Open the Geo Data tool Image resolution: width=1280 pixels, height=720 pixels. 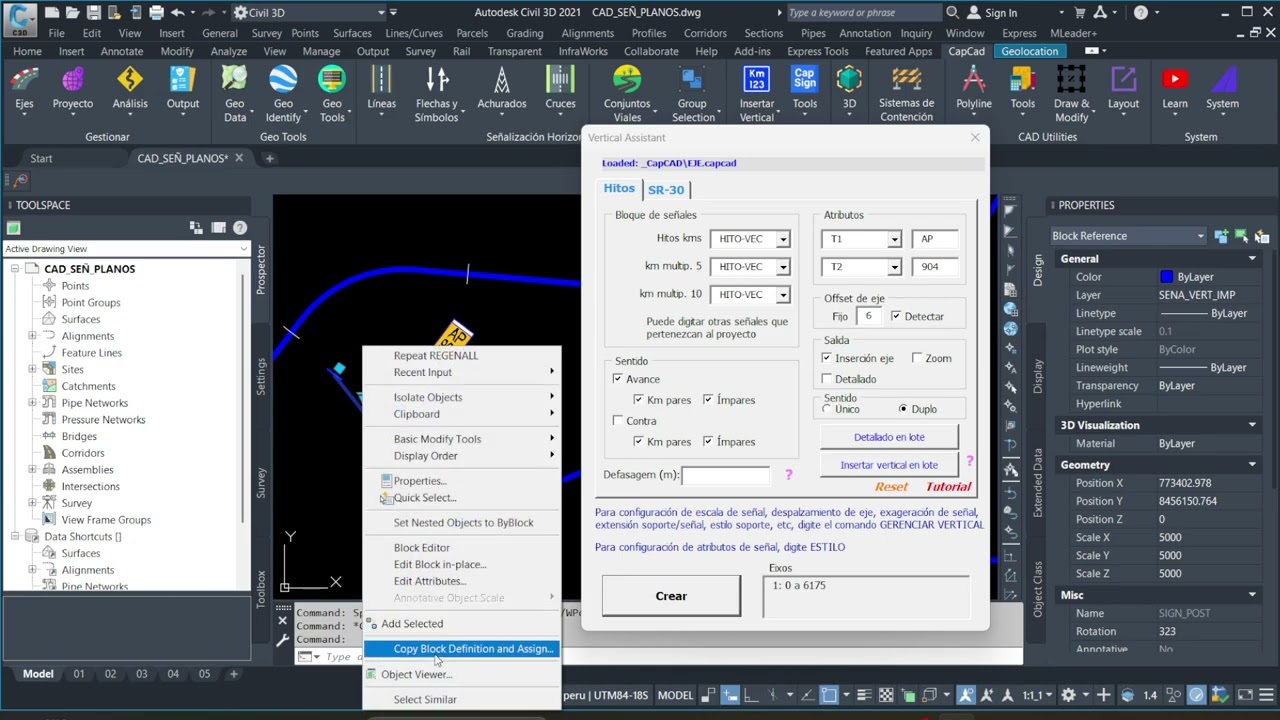[x=234, y=94]
